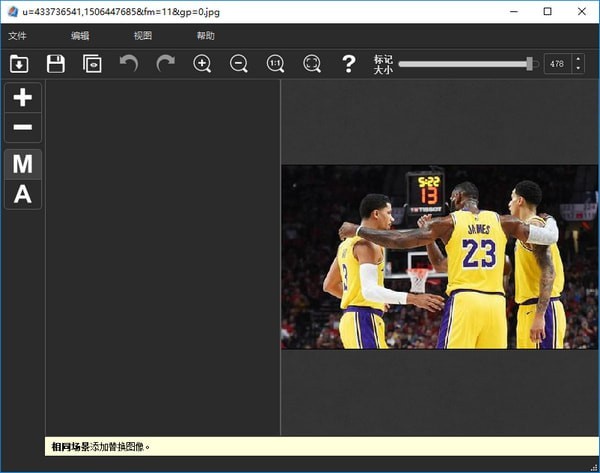The image size is (600, 473).
Task: Undo the last action
Action: point(129,64)
